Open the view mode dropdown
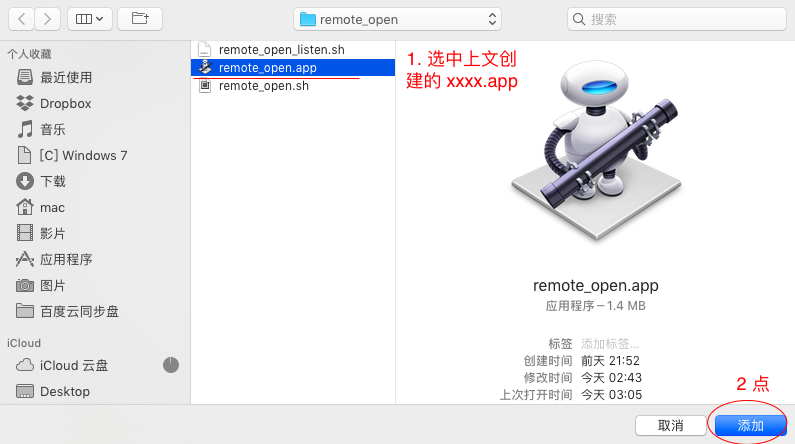 (89, 19)
